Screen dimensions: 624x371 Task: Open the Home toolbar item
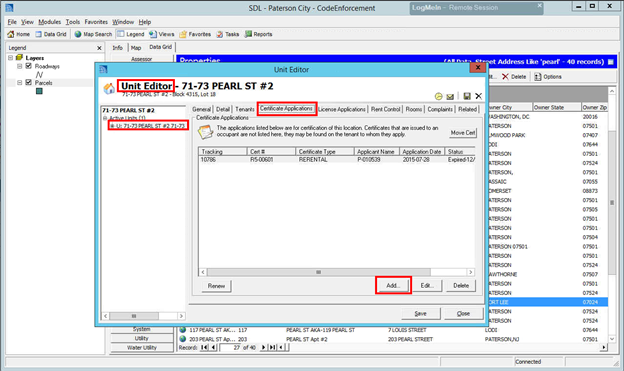click(x=18, y=34)
